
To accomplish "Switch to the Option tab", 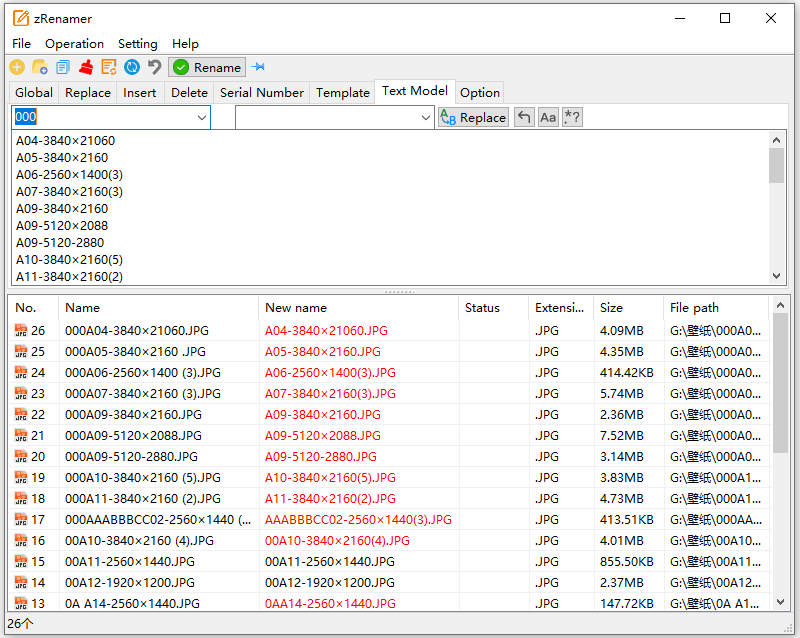I will coord(480,93).
